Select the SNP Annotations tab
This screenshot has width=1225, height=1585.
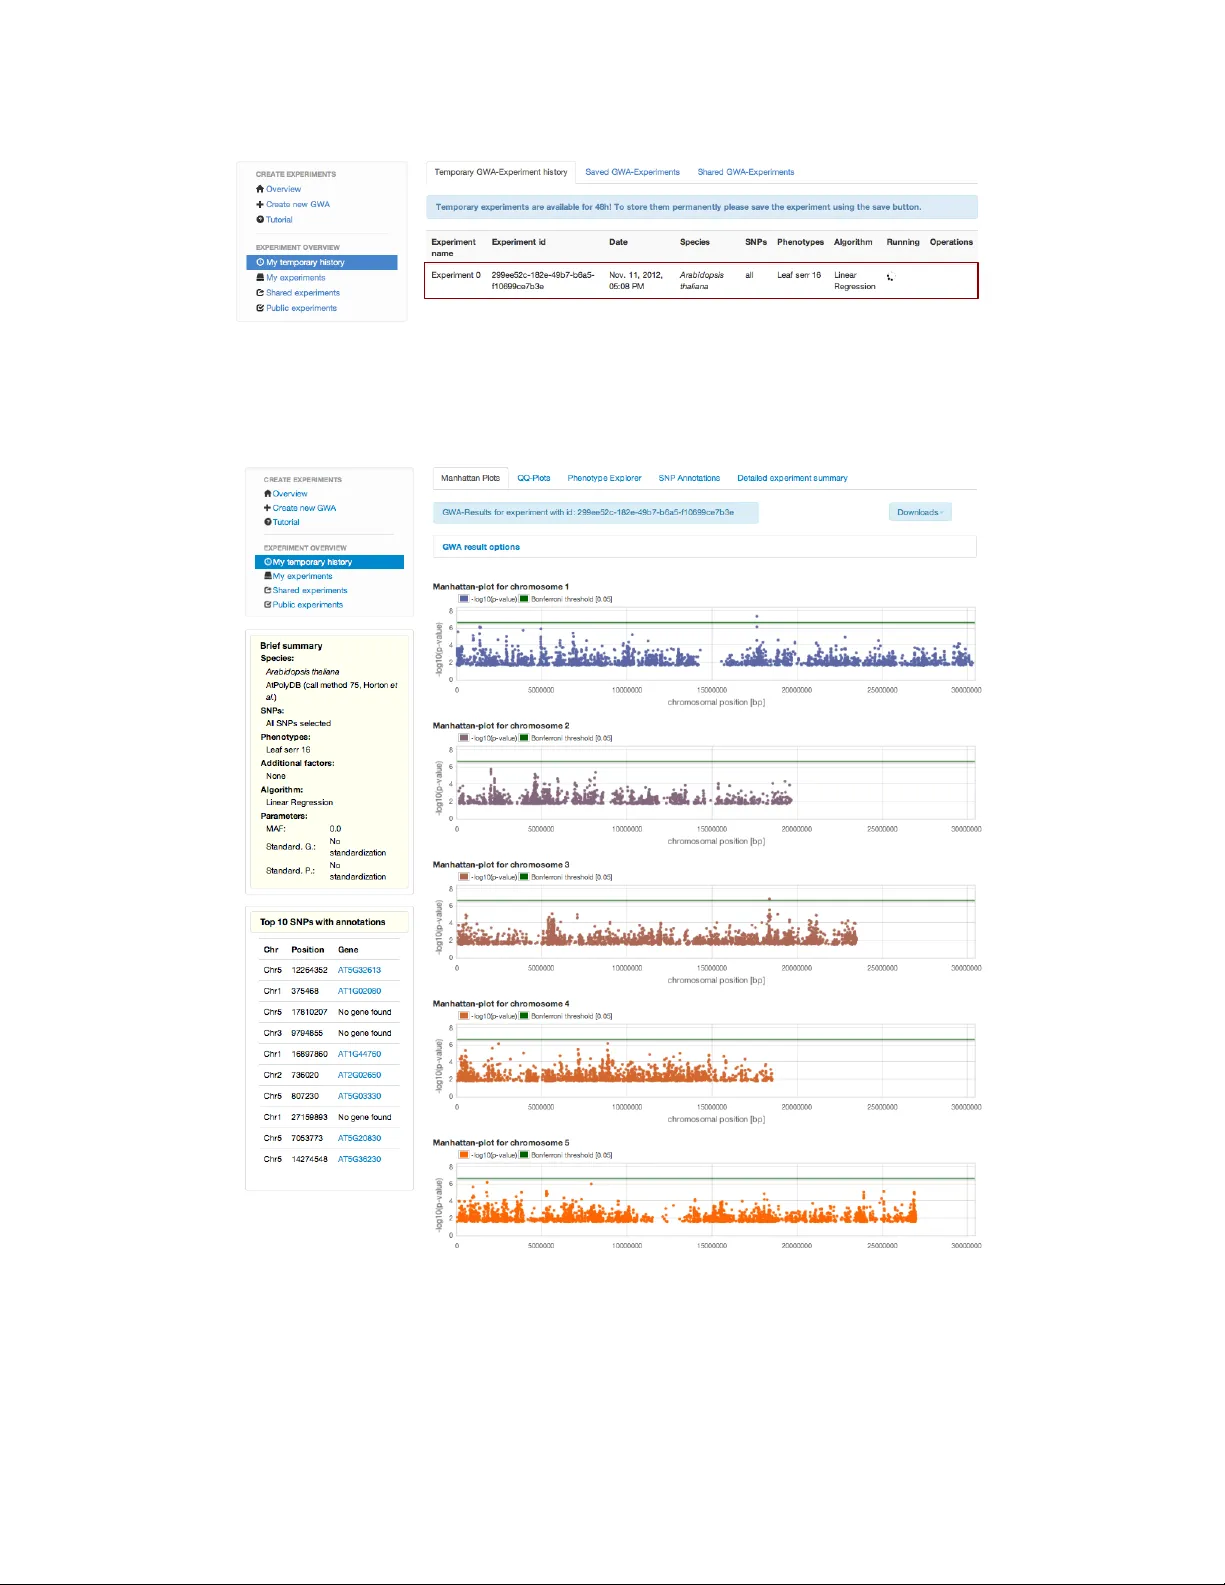(x=689, y=478)
